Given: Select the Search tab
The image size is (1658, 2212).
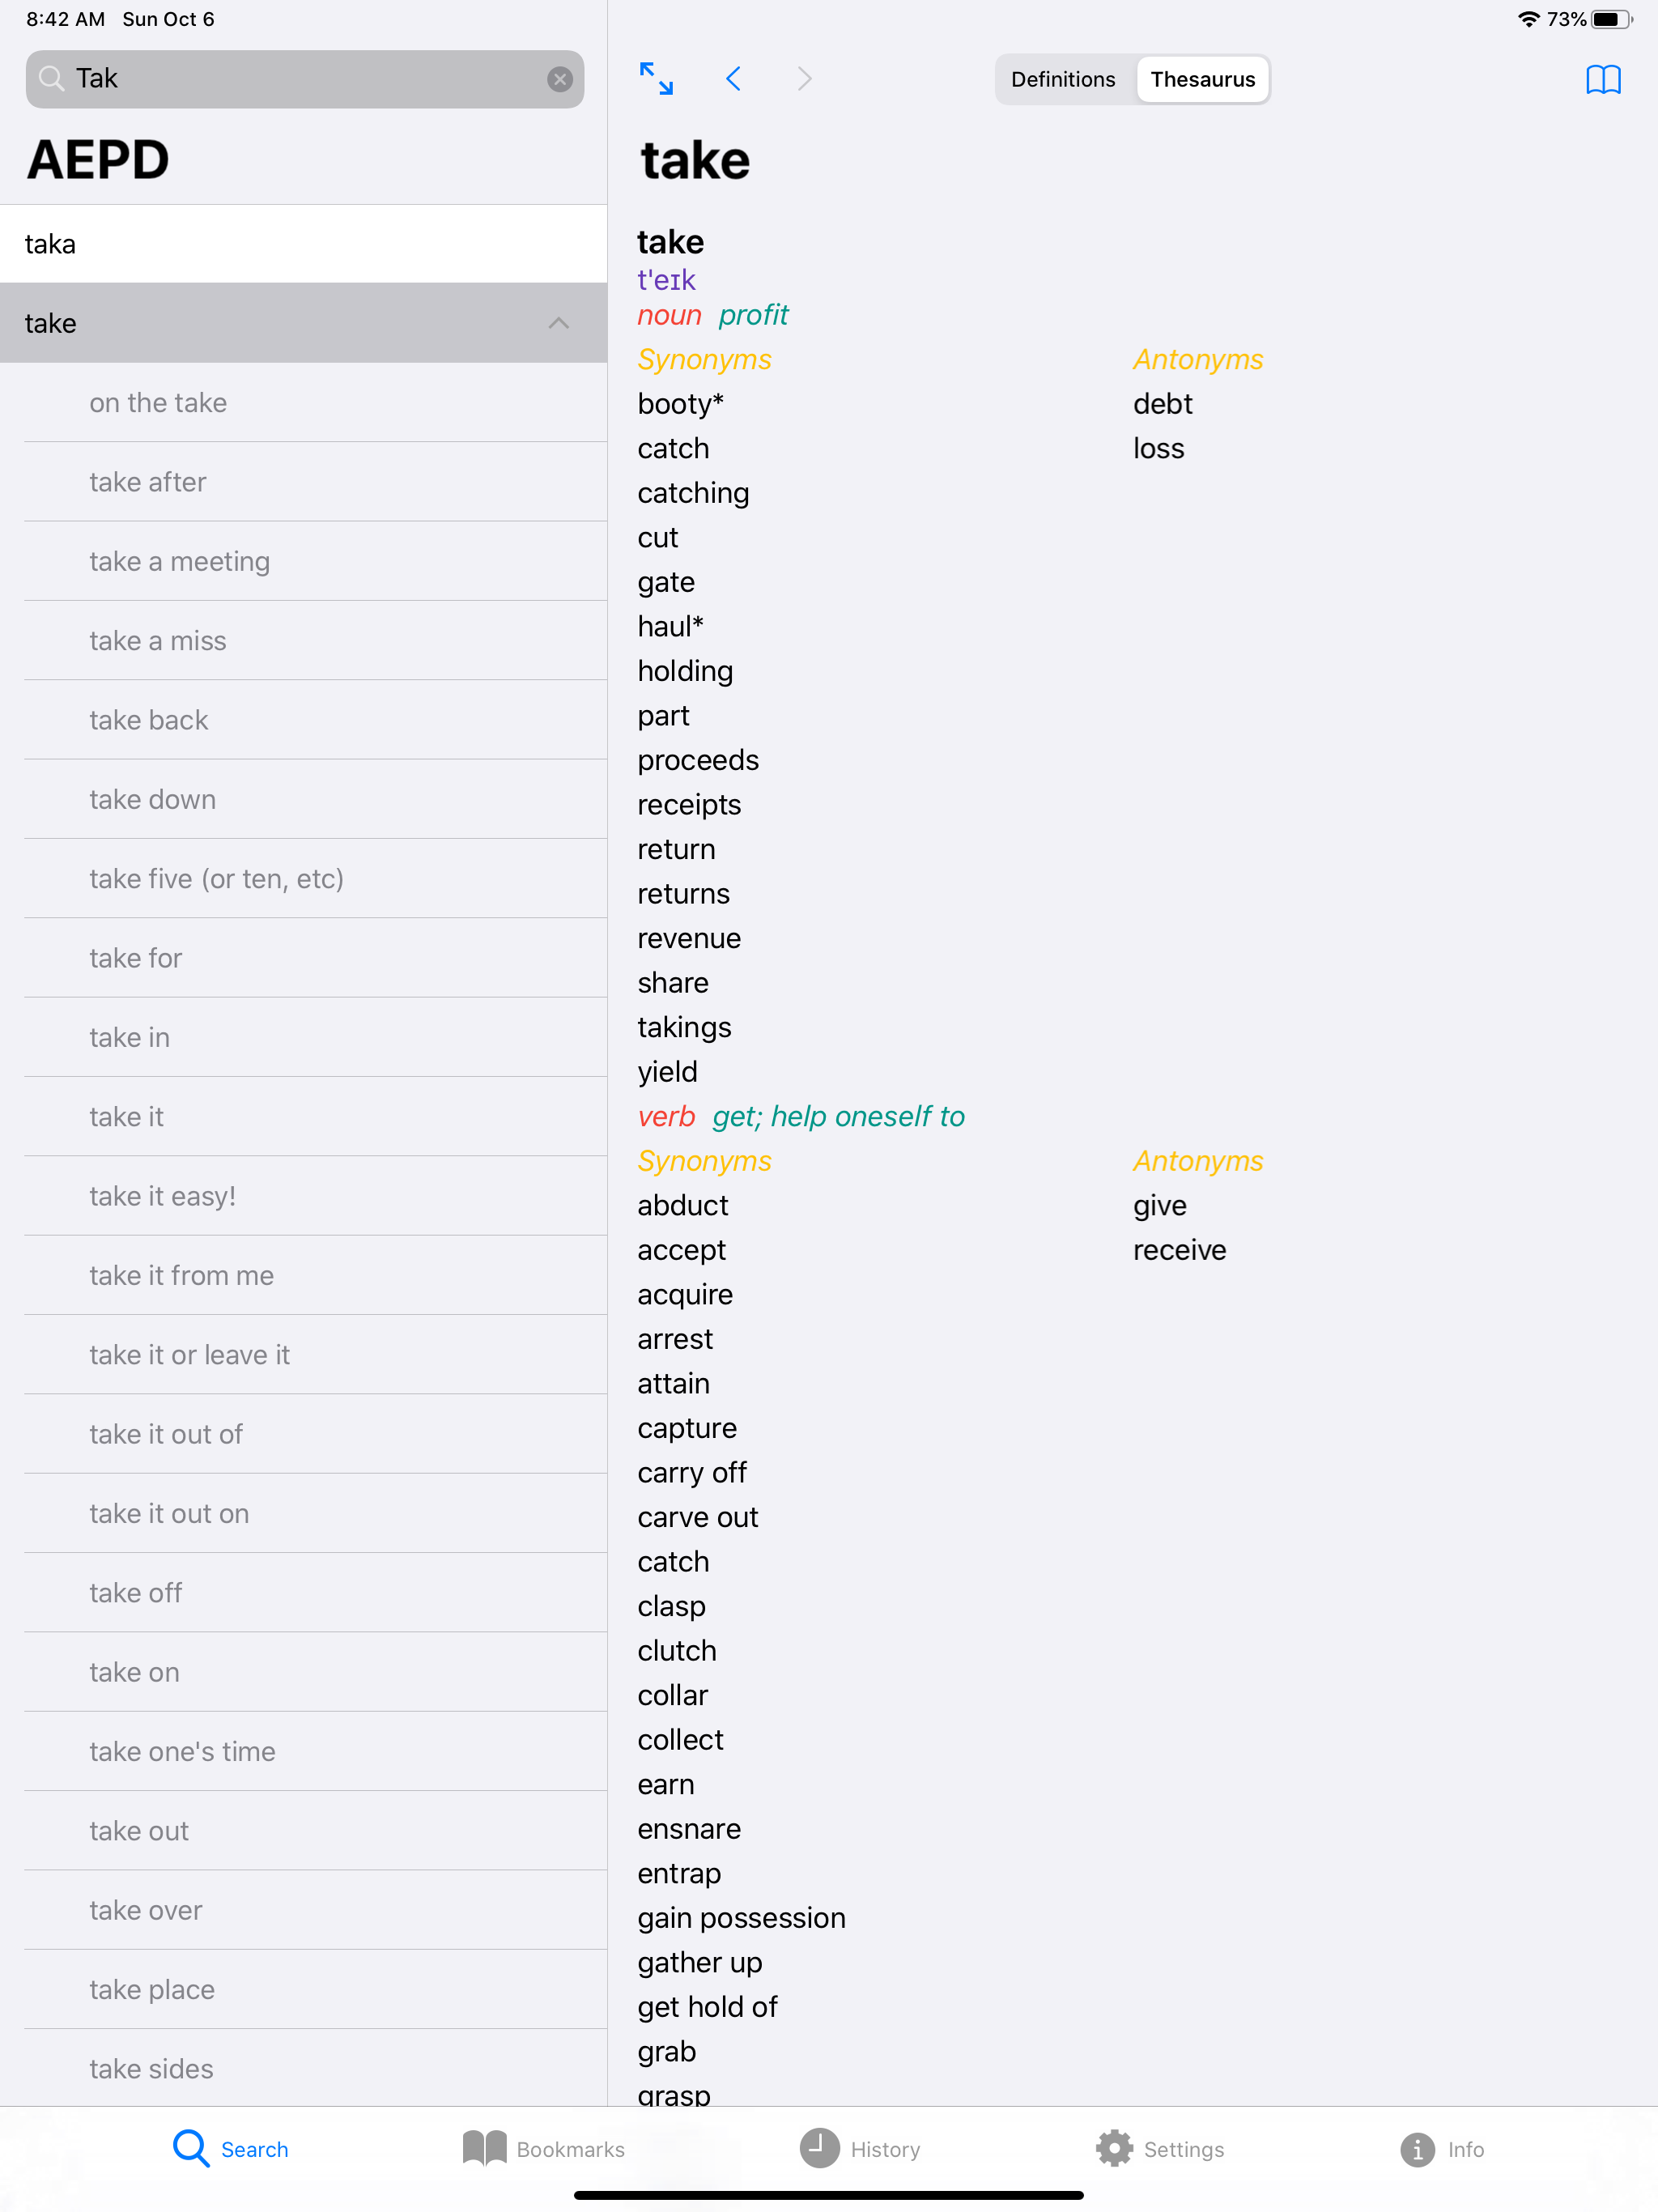Looking at the screenshot, I should click(x=230, y=2149).
